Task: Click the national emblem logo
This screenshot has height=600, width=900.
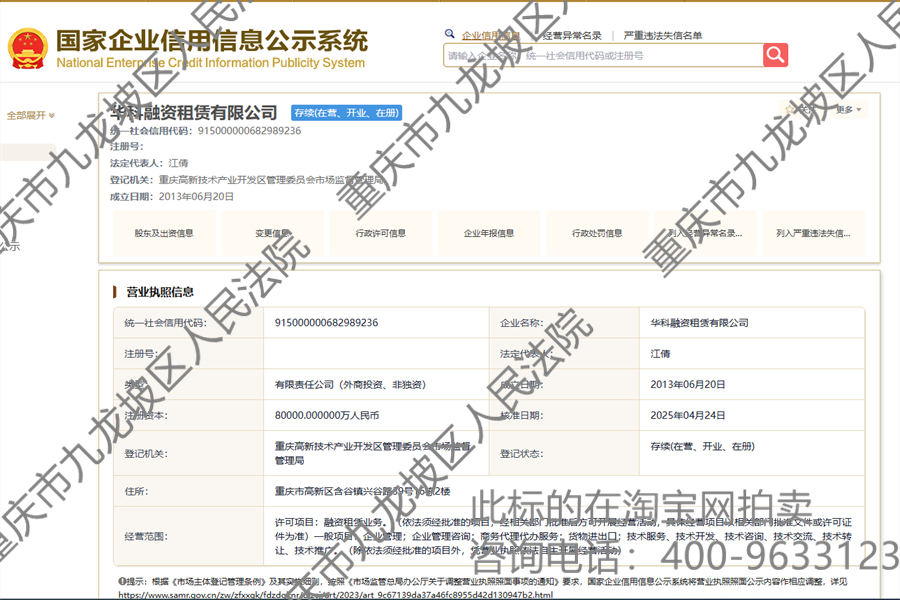Action: coord(28,49)
